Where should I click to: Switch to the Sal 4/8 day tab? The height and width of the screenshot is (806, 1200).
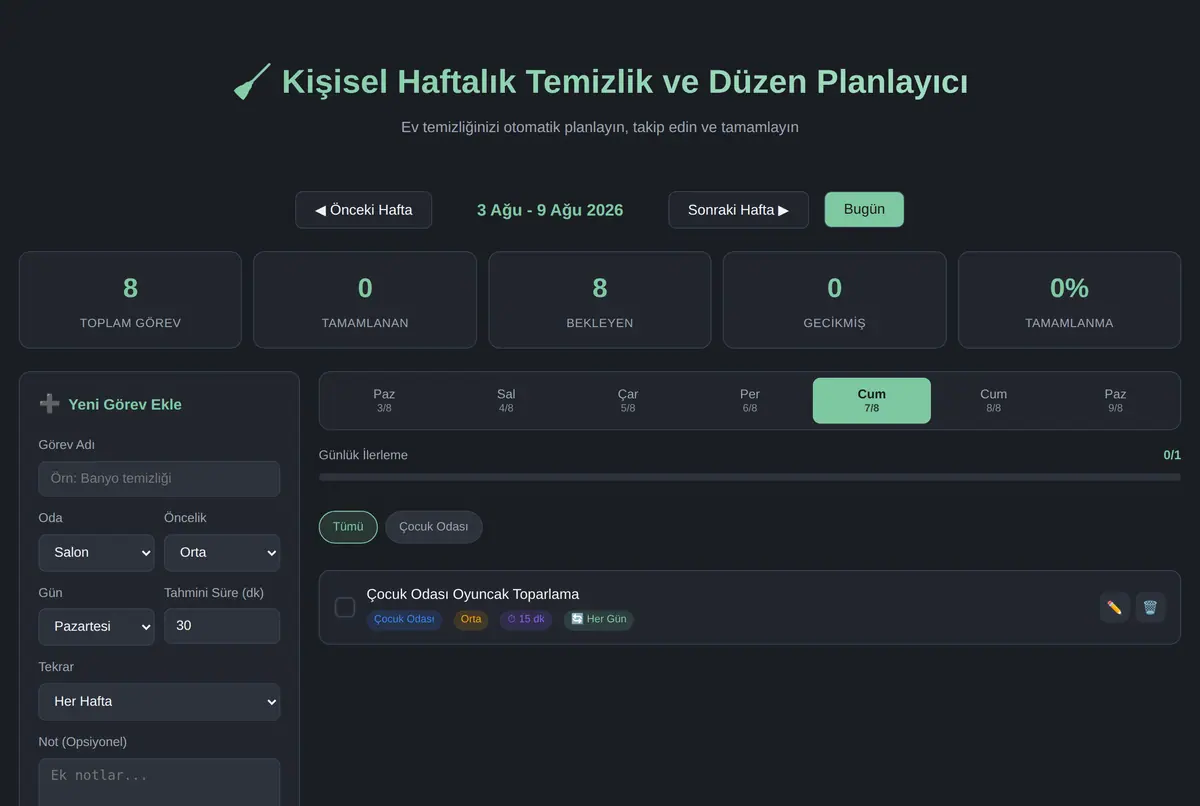click(506, 401)
